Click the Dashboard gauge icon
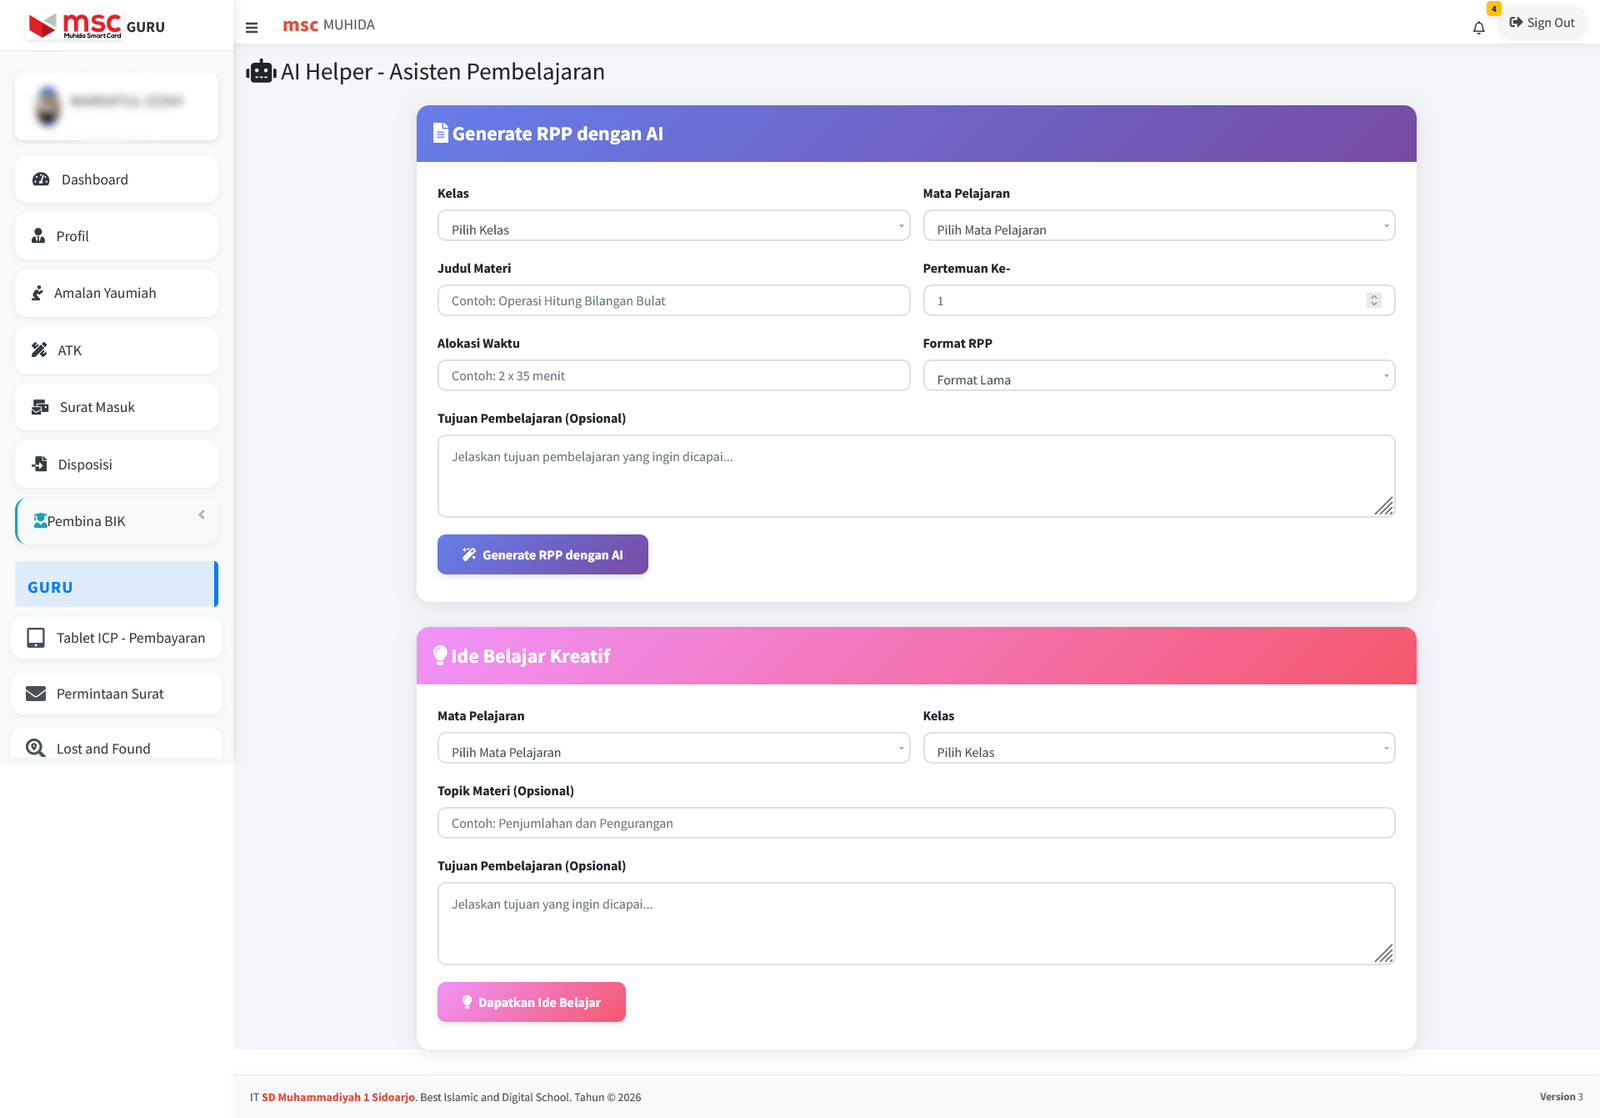The width and height of the screenshot is (1600, 1118). click(x=41, y=180)
